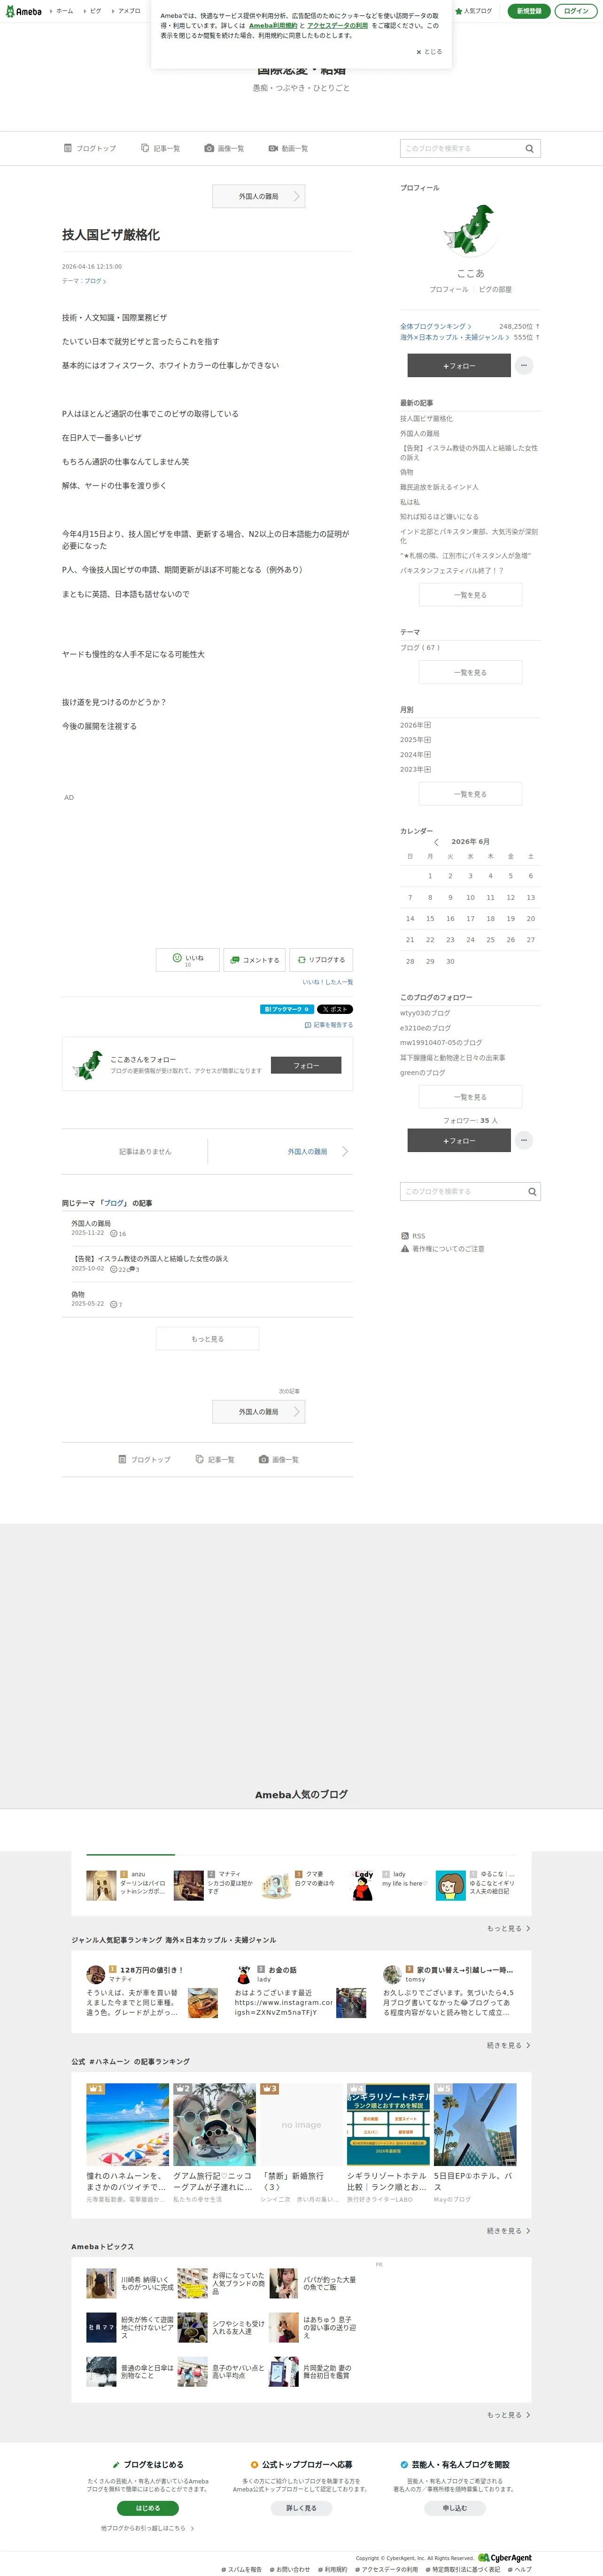
Task: Click the X ポスト share button
Action: (334, 1009)
